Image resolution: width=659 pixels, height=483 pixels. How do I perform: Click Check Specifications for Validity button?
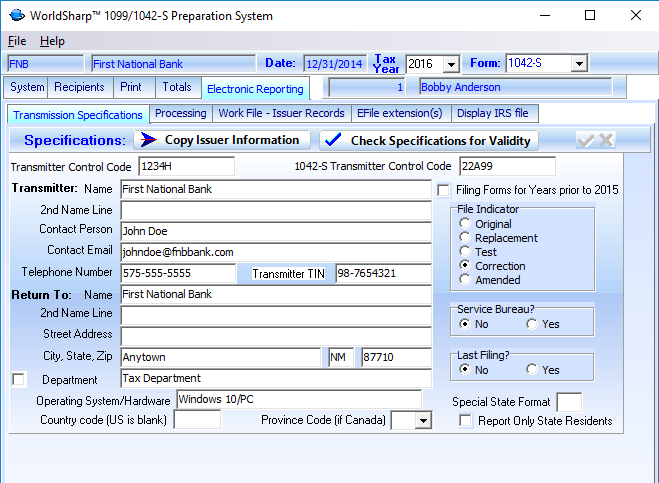[x=429, y=140]
